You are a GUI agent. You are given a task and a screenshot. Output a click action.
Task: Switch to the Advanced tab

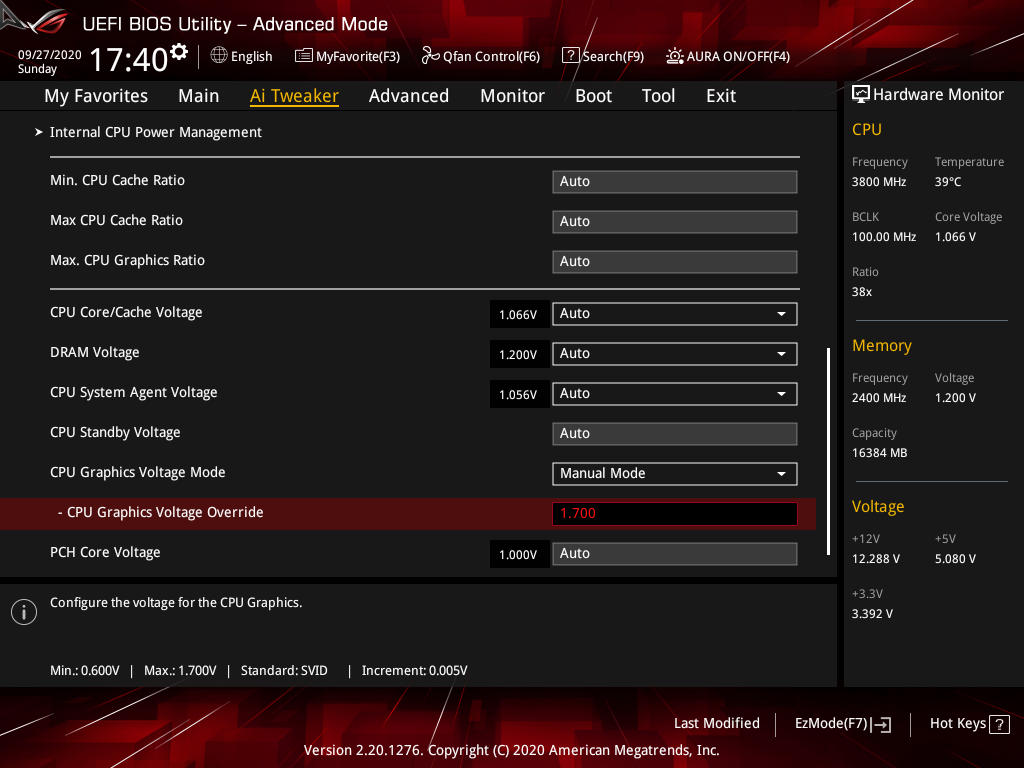click(x=408, y=96)
